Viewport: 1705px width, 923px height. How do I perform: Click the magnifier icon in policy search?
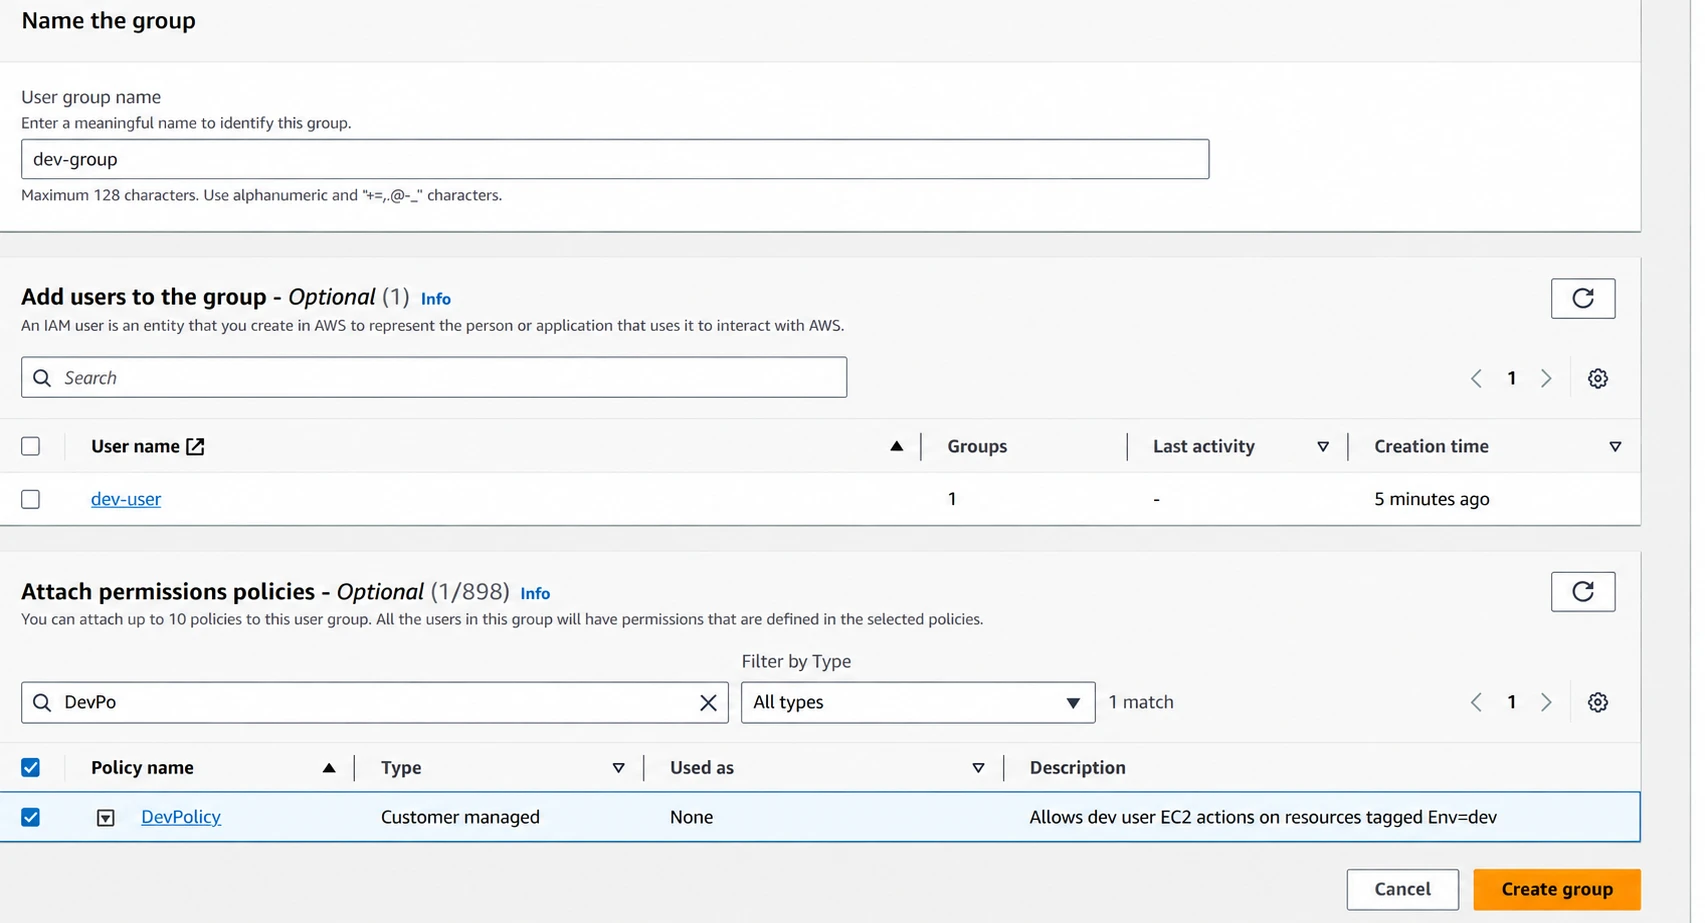pos(42,703)
